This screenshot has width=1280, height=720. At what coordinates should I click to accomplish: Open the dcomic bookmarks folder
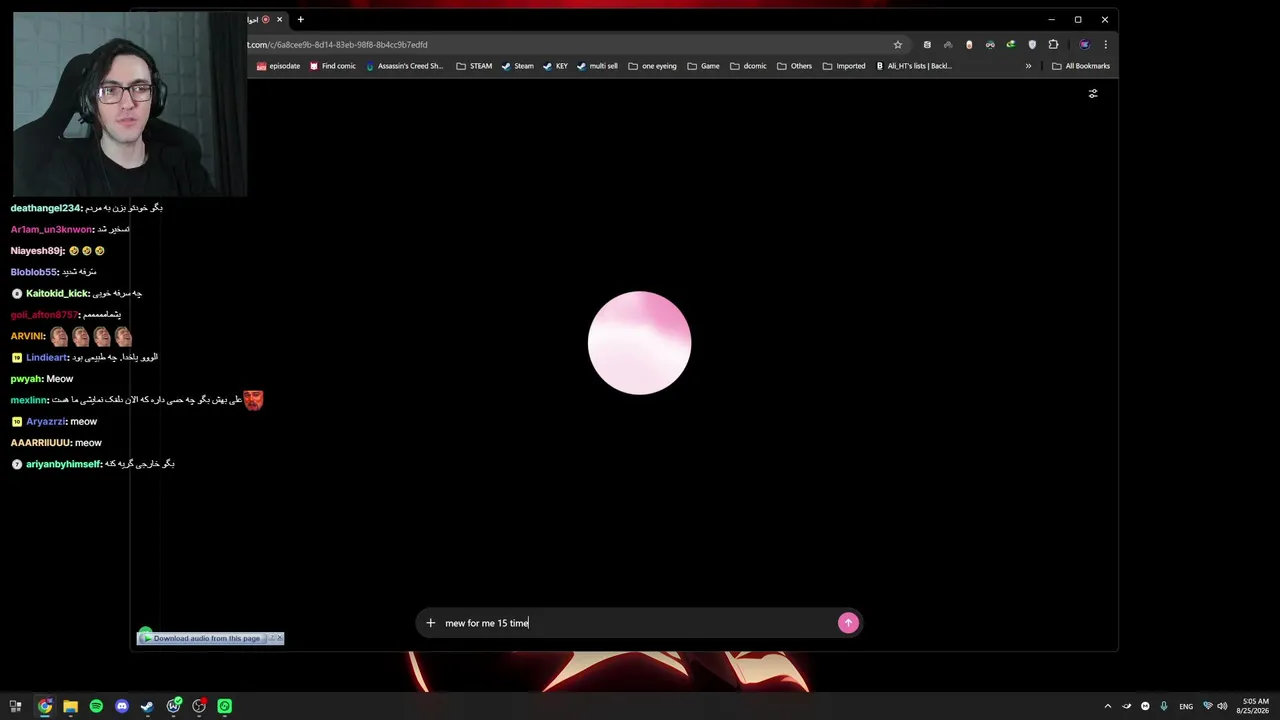click(748, 66)
